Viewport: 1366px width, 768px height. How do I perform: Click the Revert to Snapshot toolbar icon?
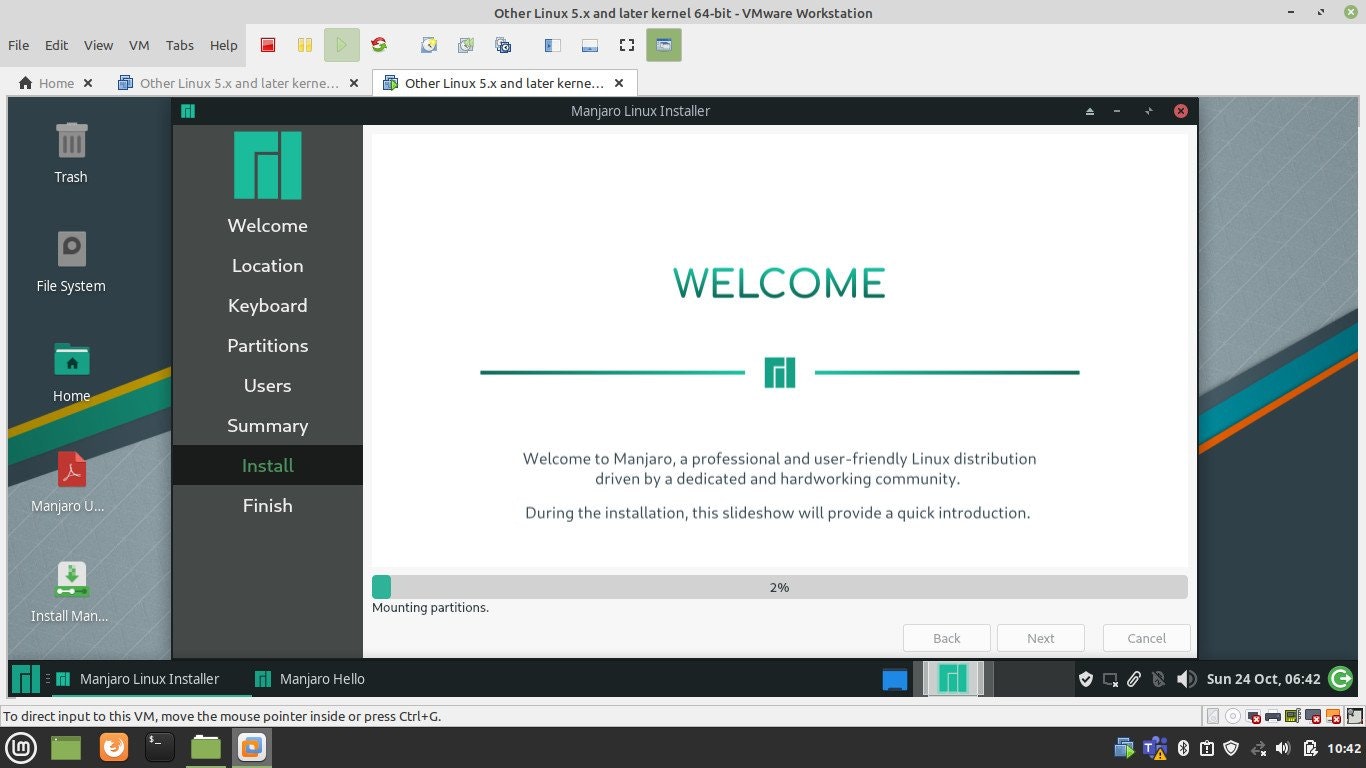click(x=466, y=45)
